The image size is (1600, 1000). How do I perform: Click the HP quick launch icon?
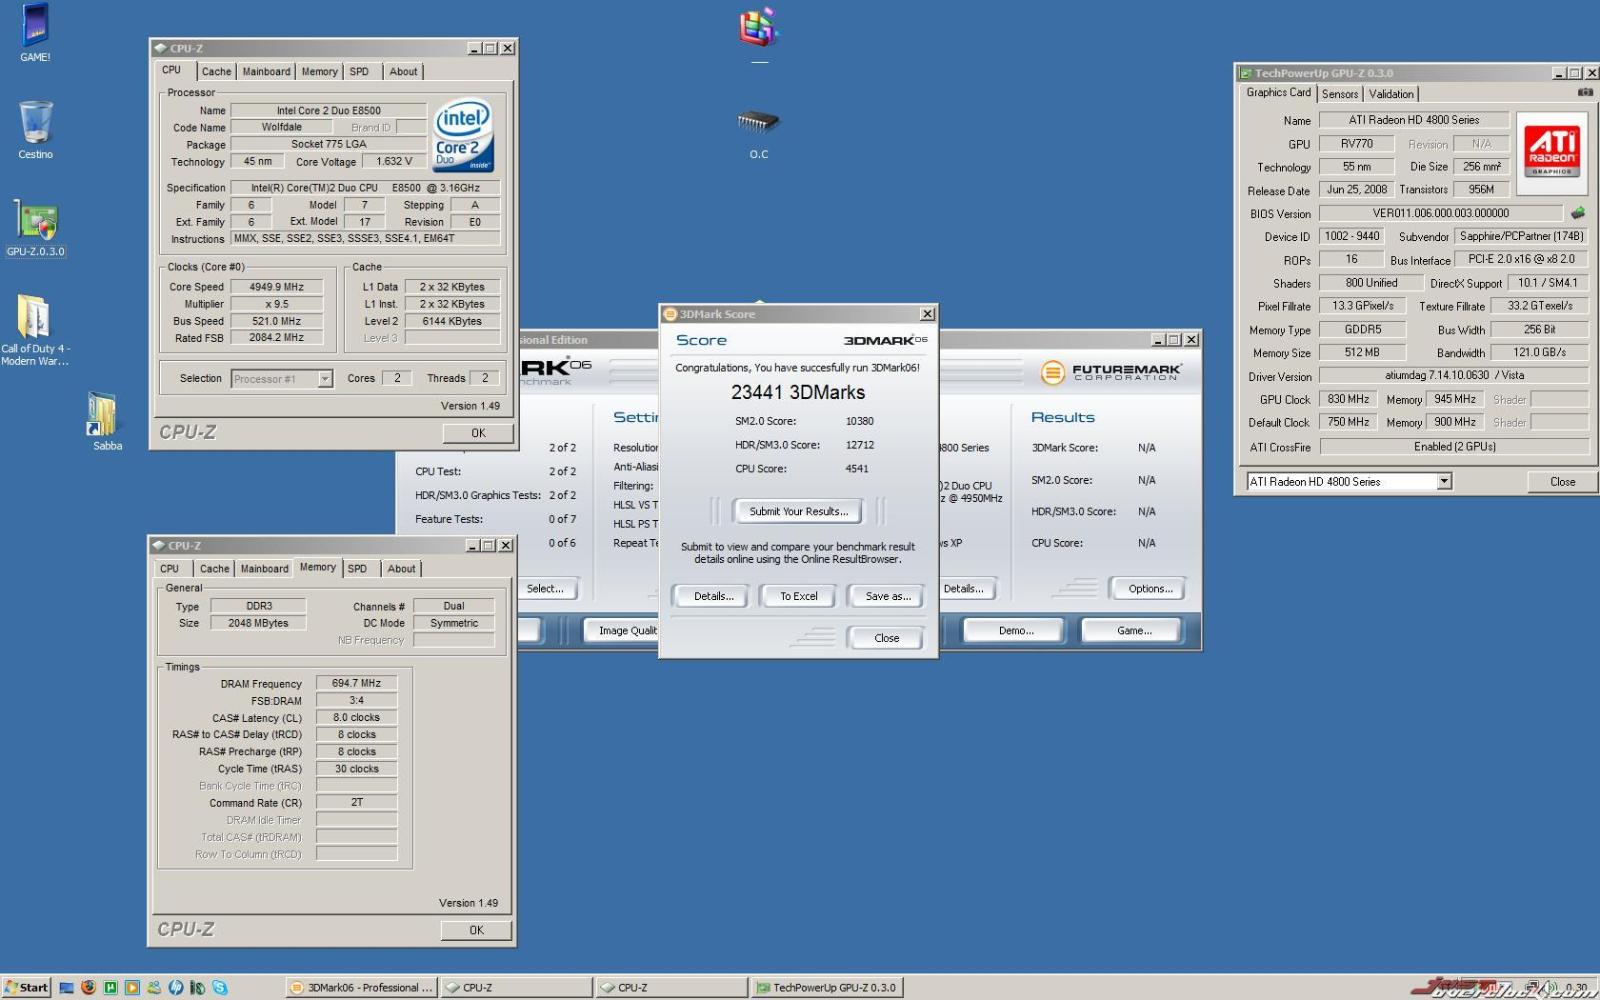176,988
